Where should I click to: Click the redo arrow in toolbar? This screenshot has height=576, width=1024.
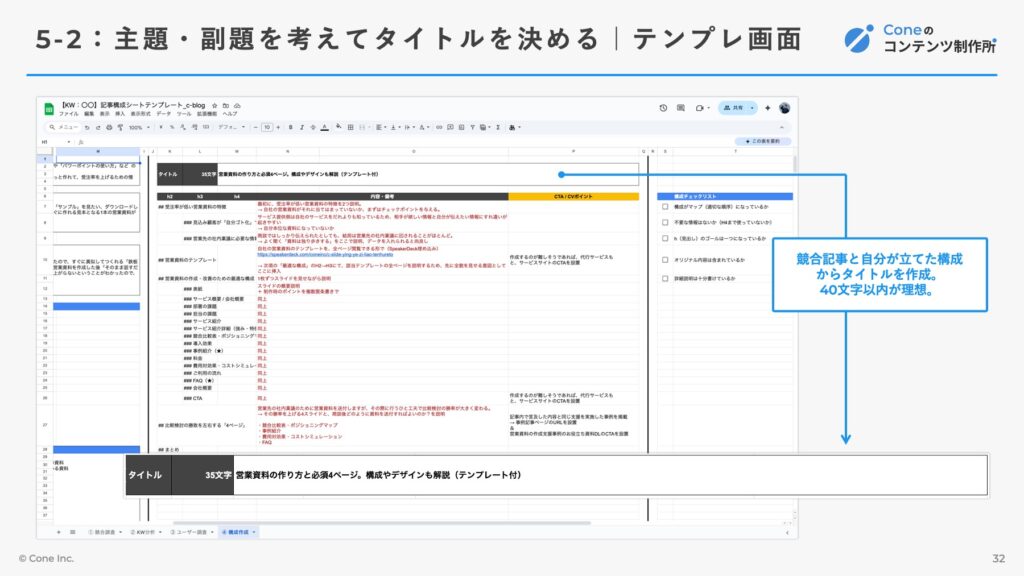pos(98,127)
